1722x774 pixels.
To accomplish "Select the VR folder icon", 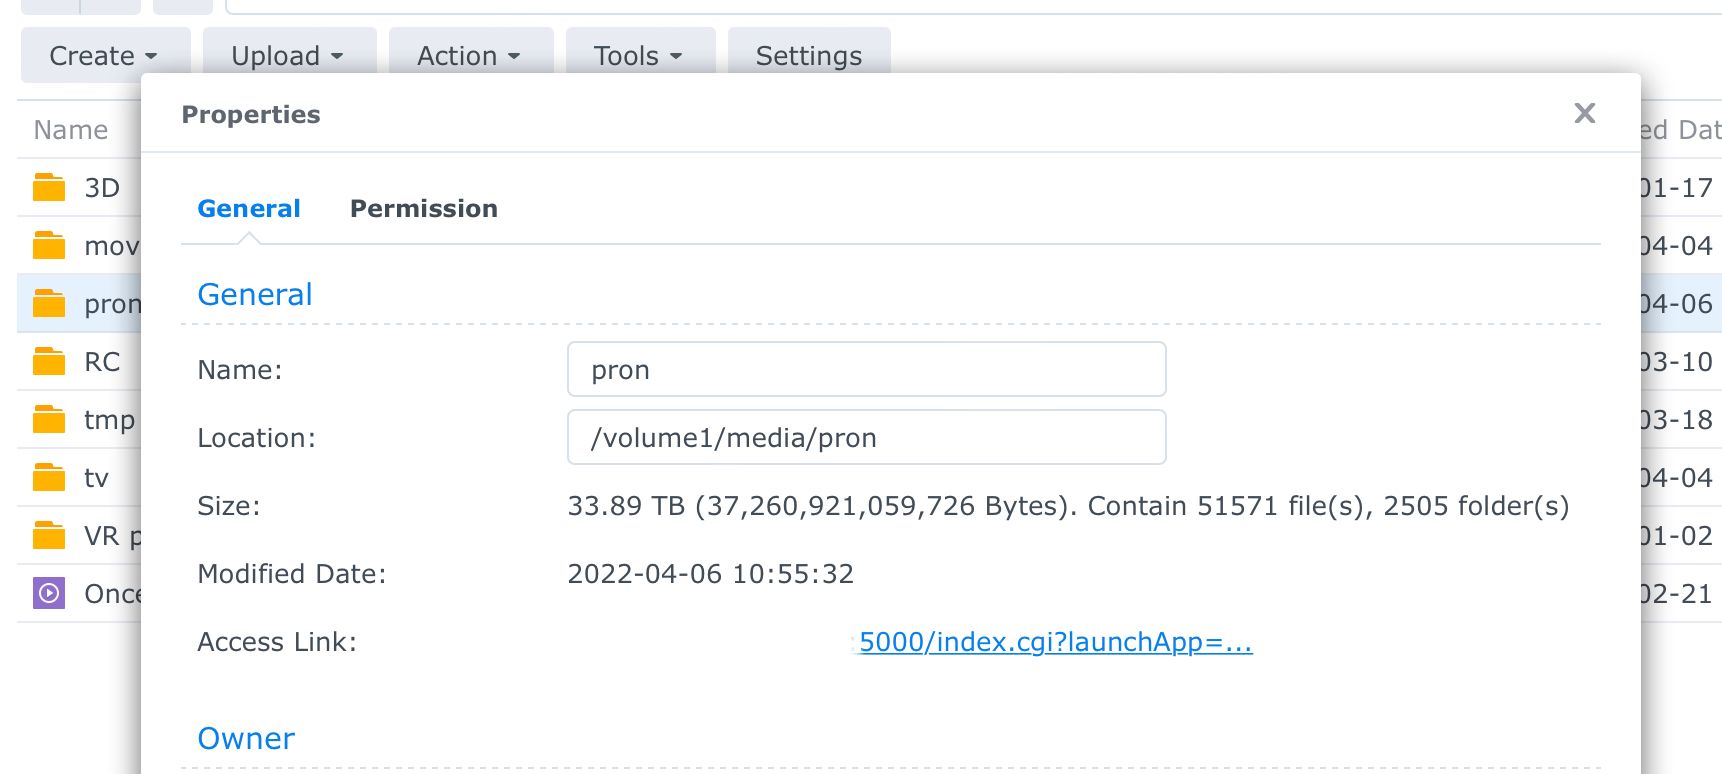I will [49, 535].
